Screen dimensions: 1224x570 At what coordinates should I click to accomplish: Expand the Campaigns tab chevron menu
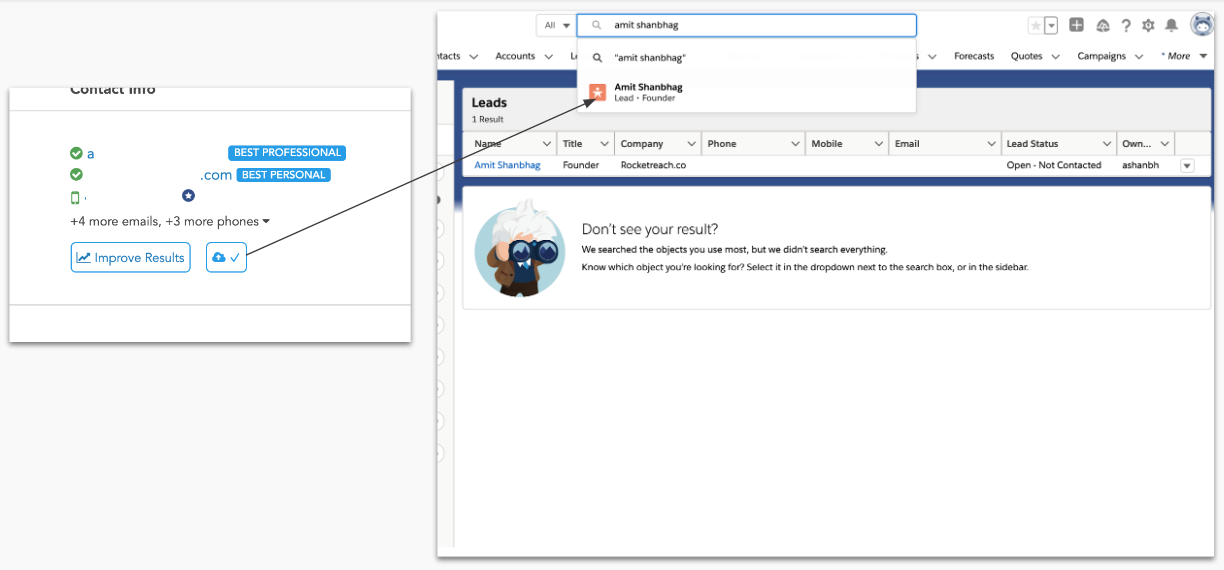tap(1138, 57)
